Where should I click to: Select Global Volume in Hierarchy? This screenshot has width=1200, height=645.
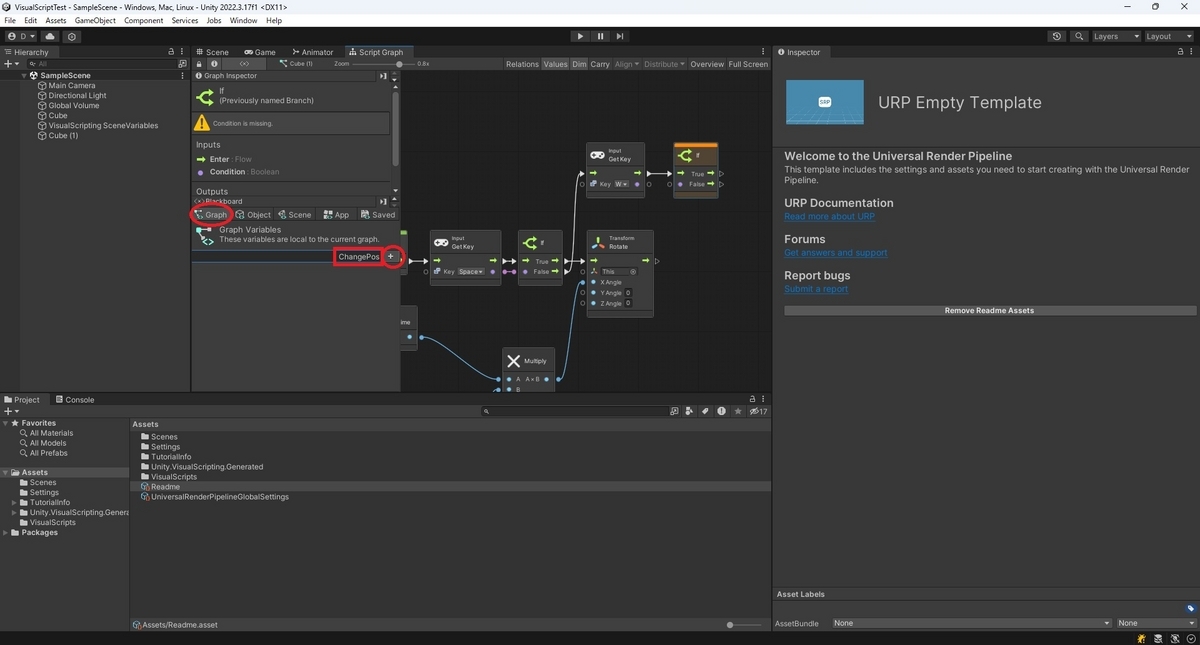74,106
